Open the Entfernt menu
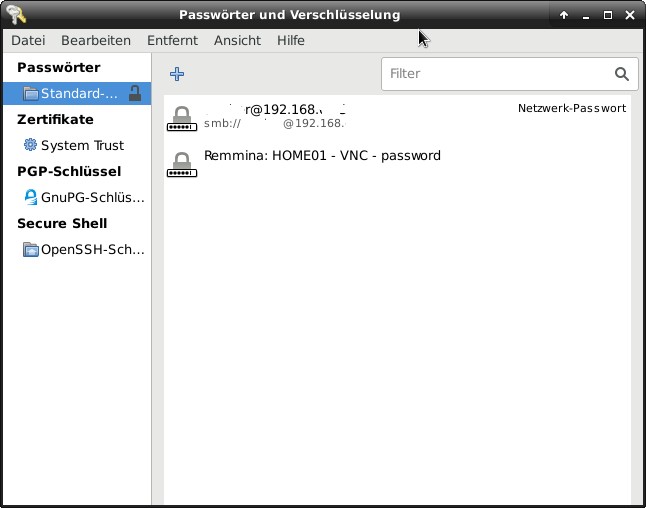646x508 pixels. tap(172, 41)
